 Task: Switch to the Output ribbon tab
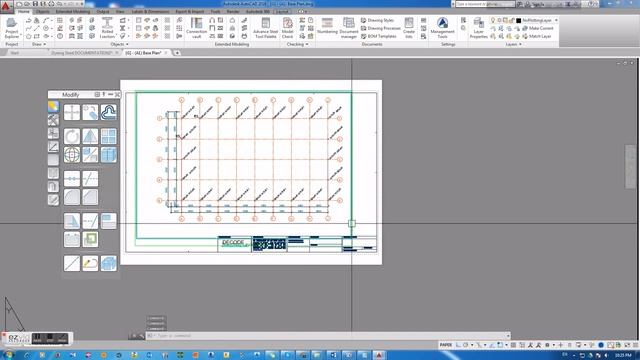coord(102,11)
